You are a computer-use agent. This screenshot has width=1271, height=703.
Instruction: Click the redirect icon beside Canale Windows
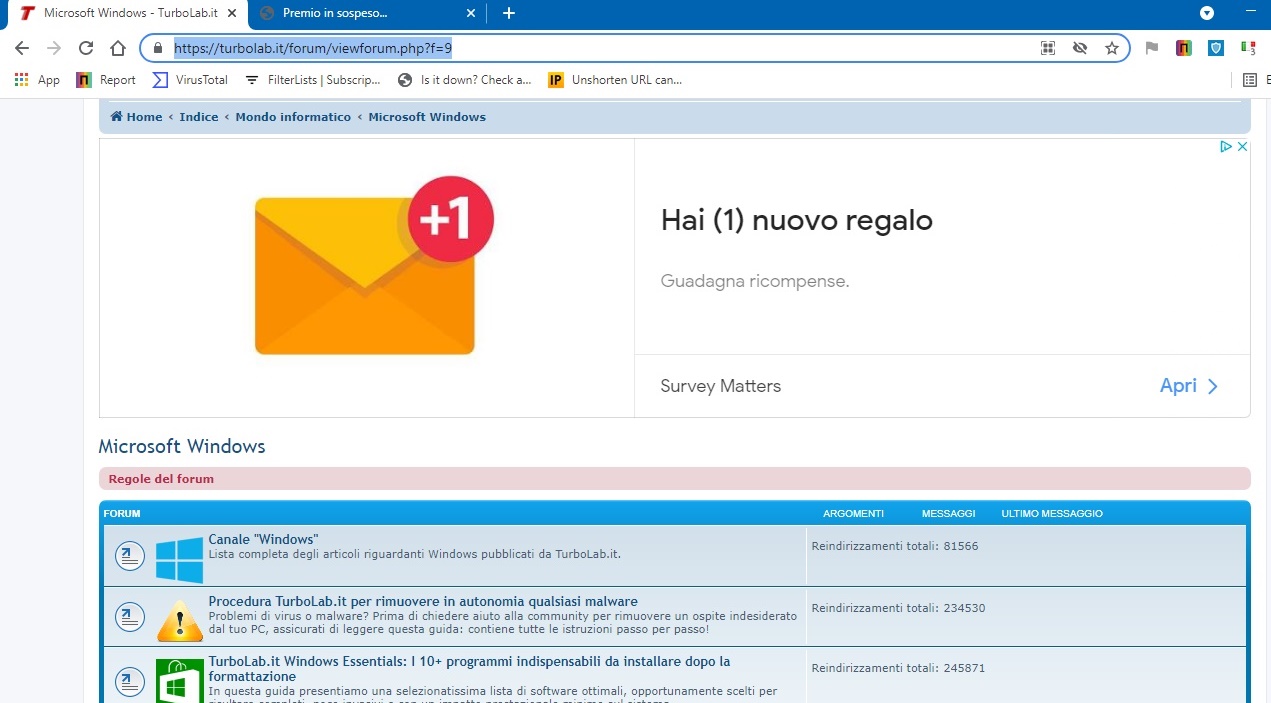click(x=129, y=556)
